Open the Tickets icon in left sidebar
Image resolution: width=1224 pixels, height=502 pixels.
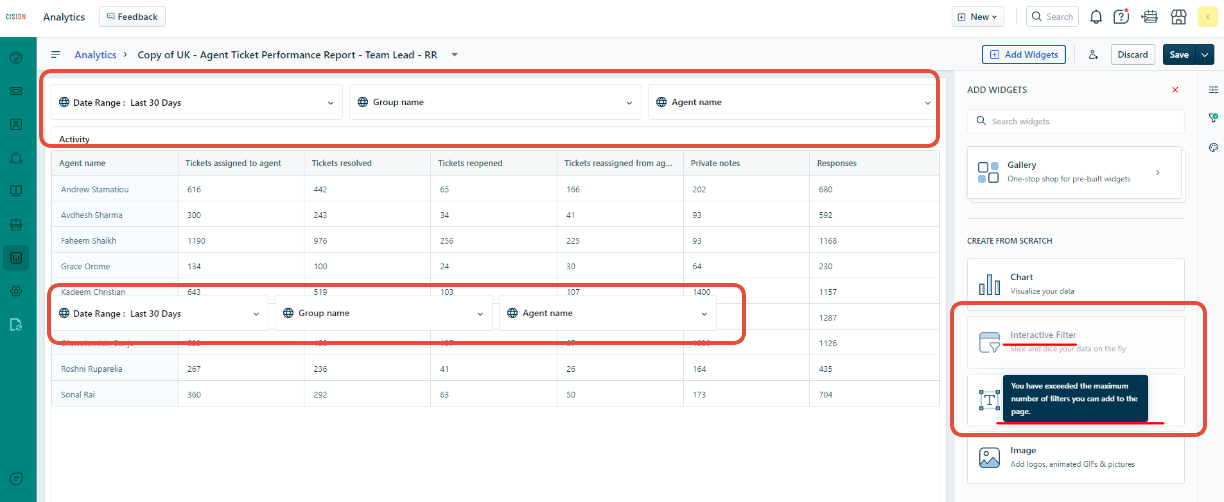click(x=16, y=91)
